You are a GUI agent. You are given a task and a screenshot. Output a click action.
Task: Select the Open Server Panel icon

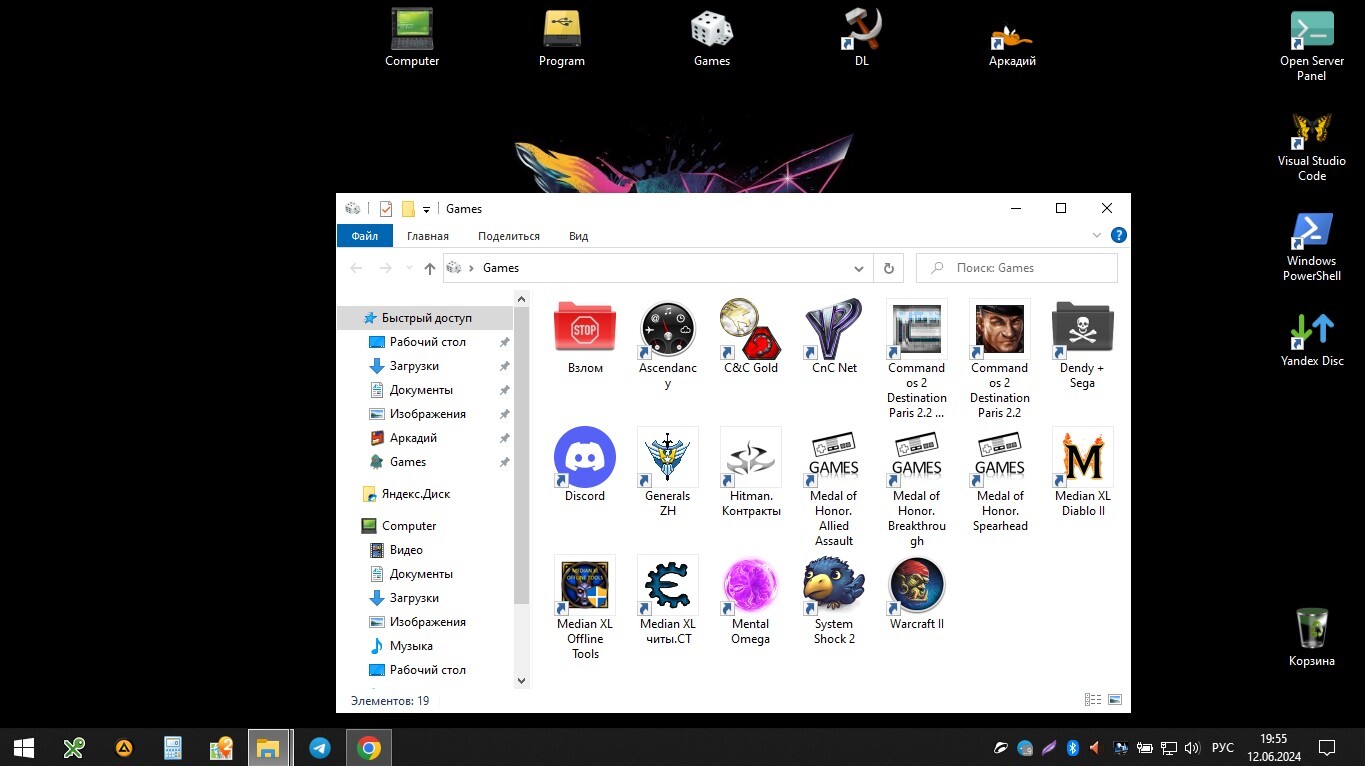1312,46
